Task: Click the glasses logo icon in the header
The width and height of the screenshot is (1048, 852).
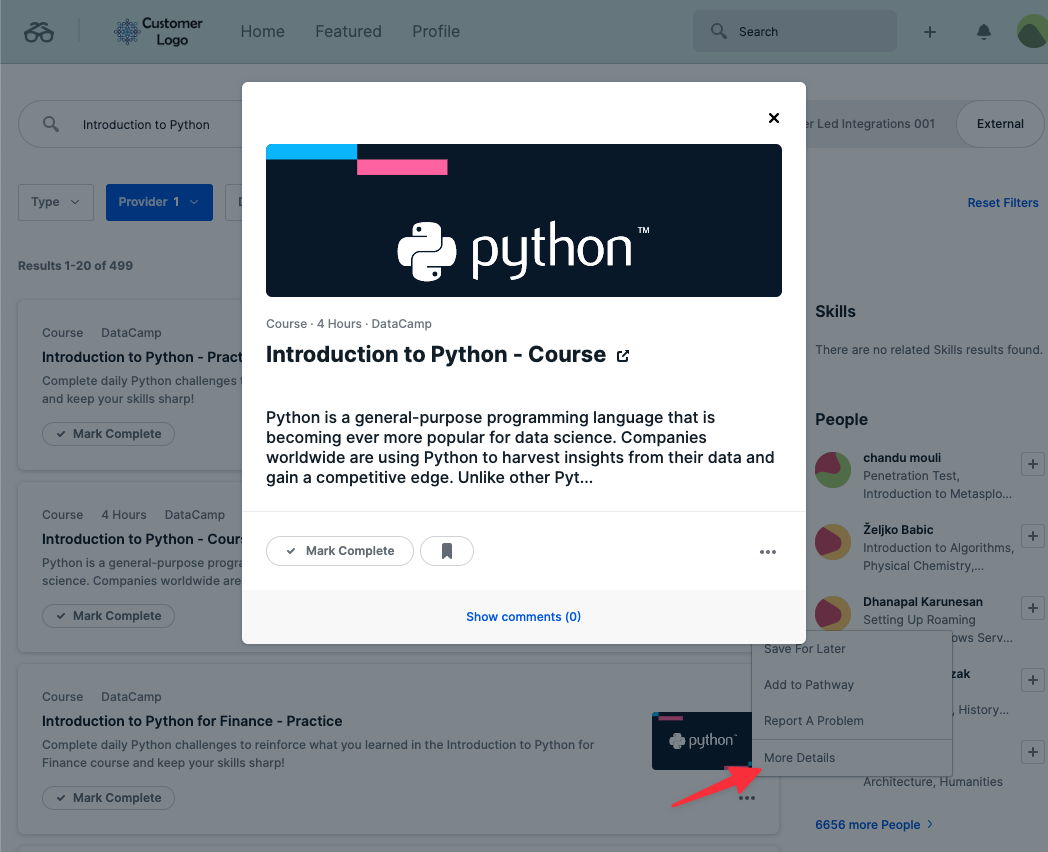Action: coord(39,31)
